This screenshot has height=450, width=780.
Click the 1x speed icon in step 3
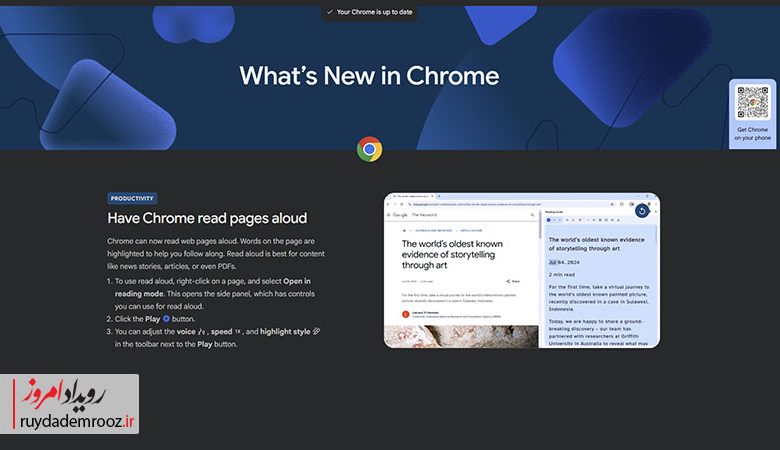238,331
